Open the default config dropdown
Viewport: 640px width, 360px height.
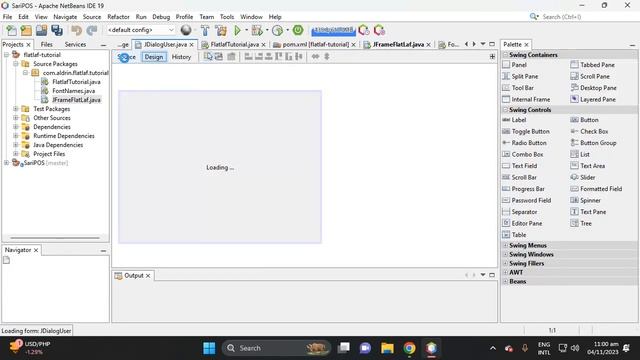141,30
